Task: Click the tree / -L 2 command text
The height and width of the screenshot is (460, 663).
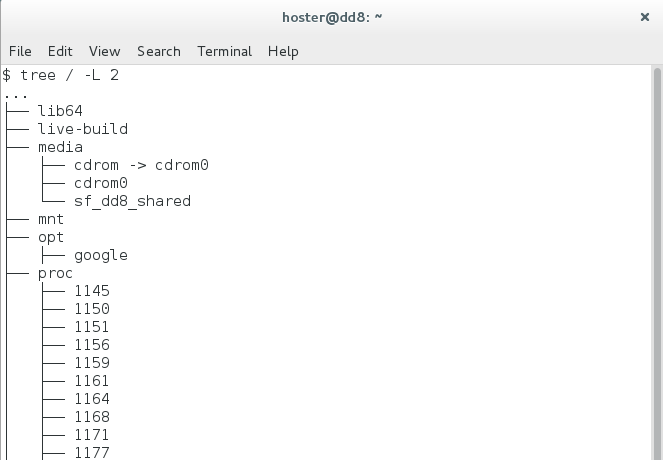Action: [69, 75]
